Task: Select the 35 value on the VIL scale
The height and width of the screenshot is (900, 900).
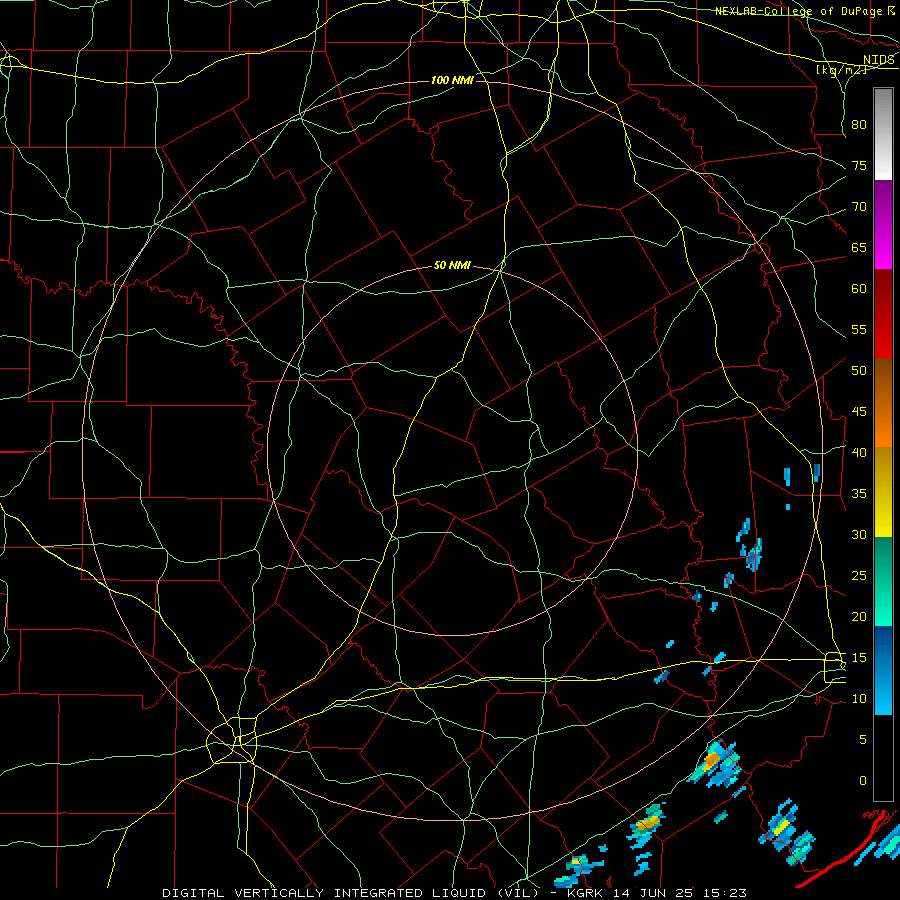Action: [x=859, y=494]
